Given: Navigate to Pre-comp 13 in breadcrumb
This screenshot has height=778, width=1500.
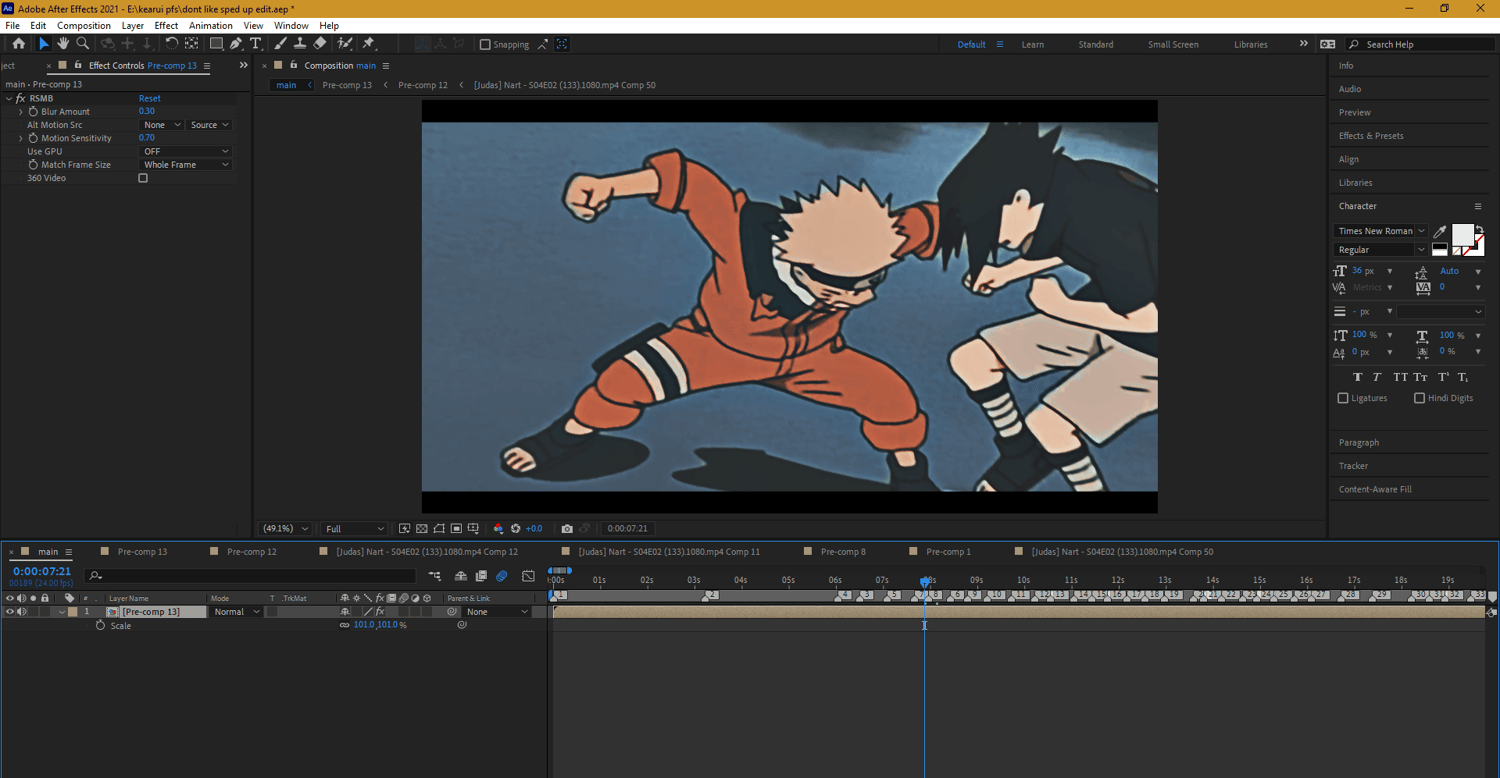Looking at the screenshot, I should (347, 85).
